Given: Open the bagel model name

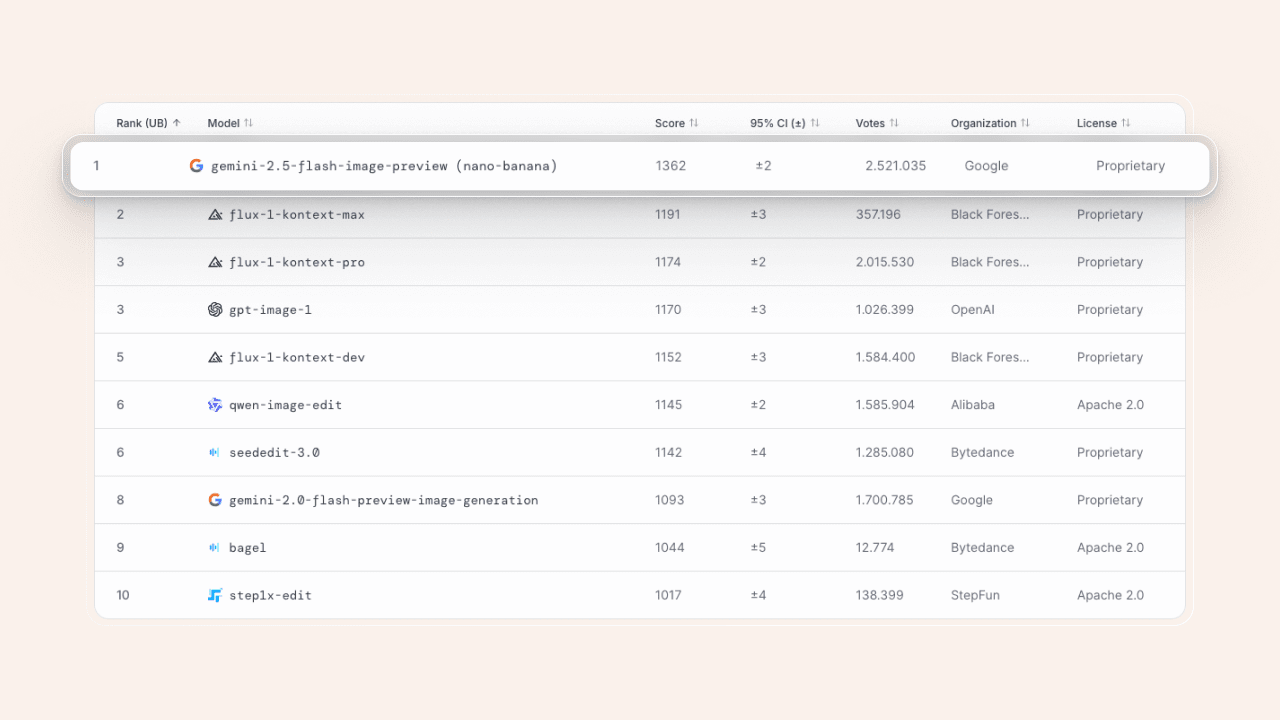Looking at the screenshot, I should click(x=248, y=548).
